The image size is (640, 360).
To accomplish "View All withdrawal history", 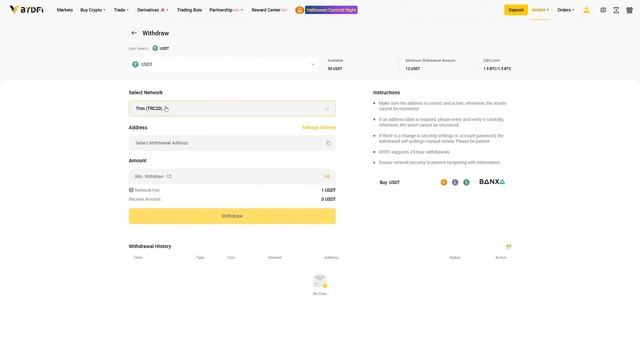I will coord(508,246).
